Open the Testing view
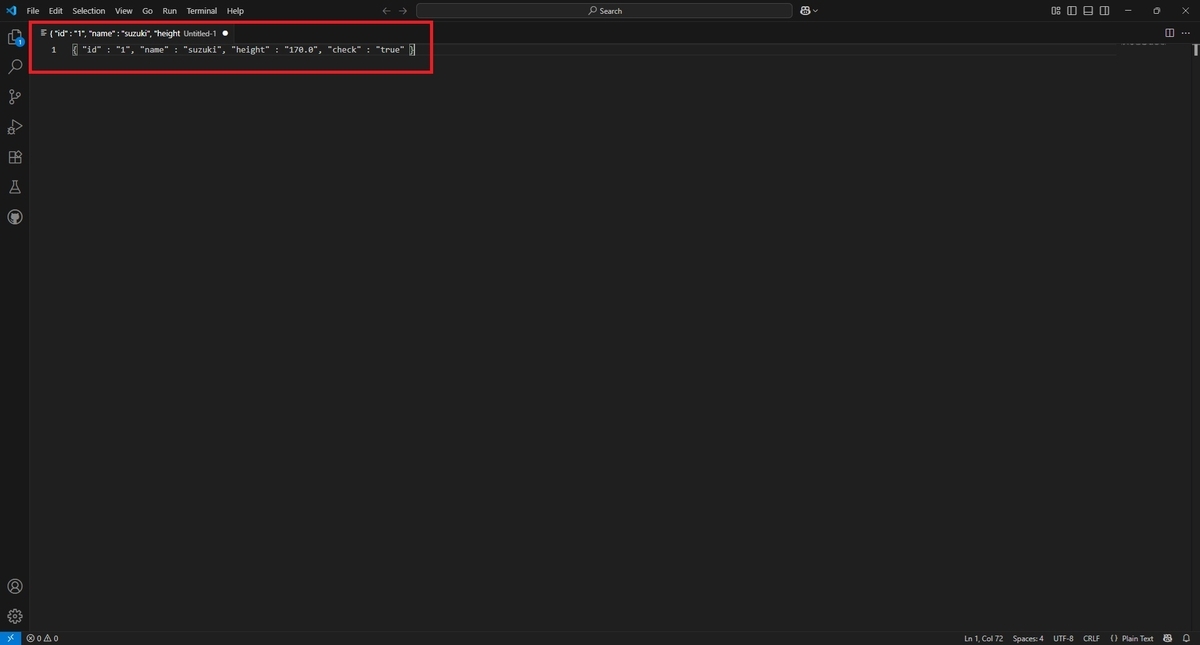The height and width of the screenshot is (645, 1200). pyautogui.click(x=14, y=186)
